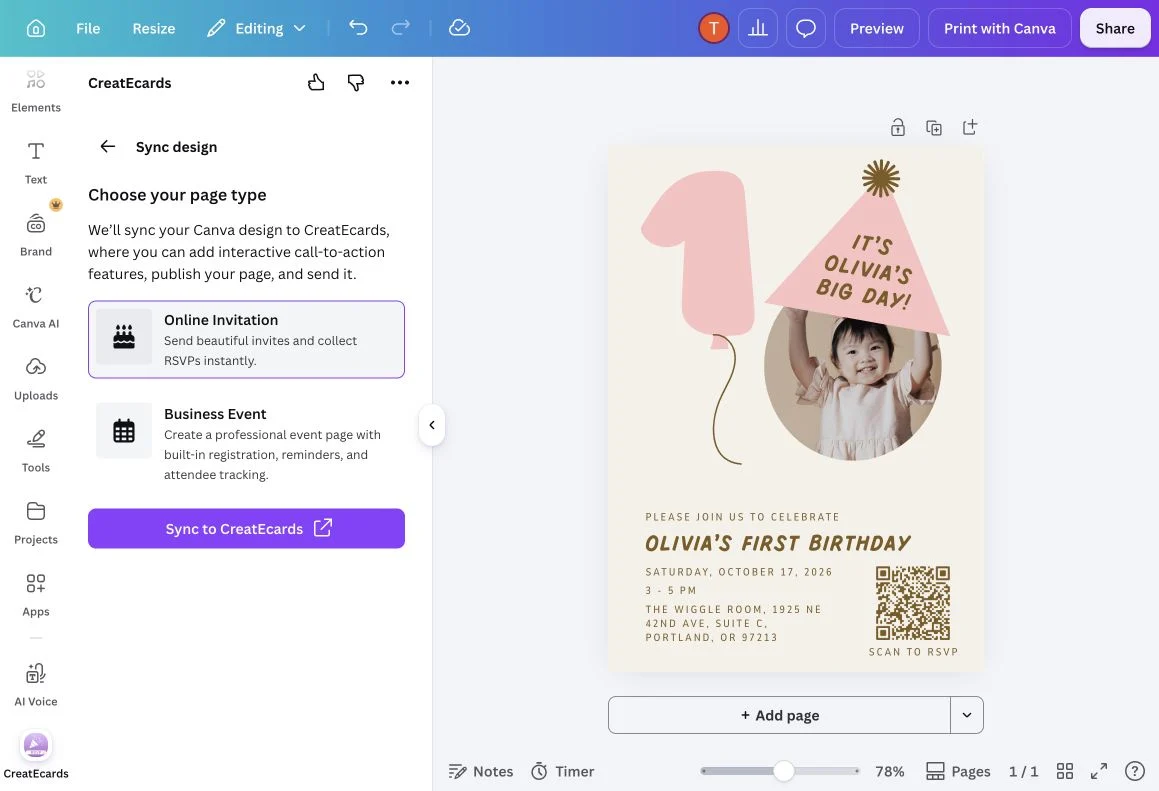The width and height of the screenshot is (1159, 791).
Task: Go to Canva home via house icon
Action: point(35,28)
